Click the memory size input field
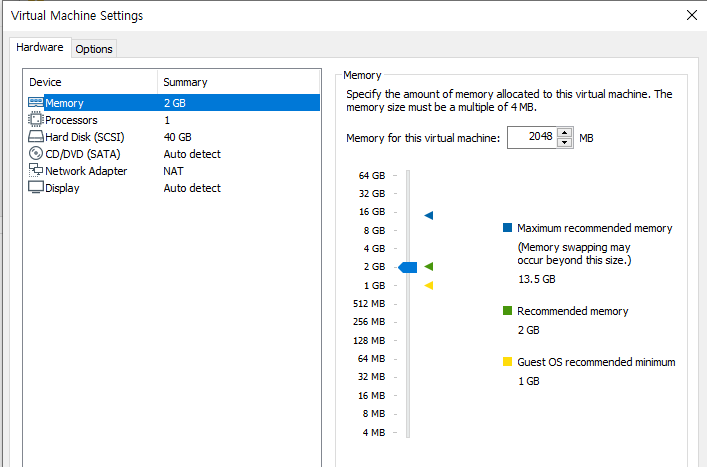 pyautogui.click(x=533, y=137)
